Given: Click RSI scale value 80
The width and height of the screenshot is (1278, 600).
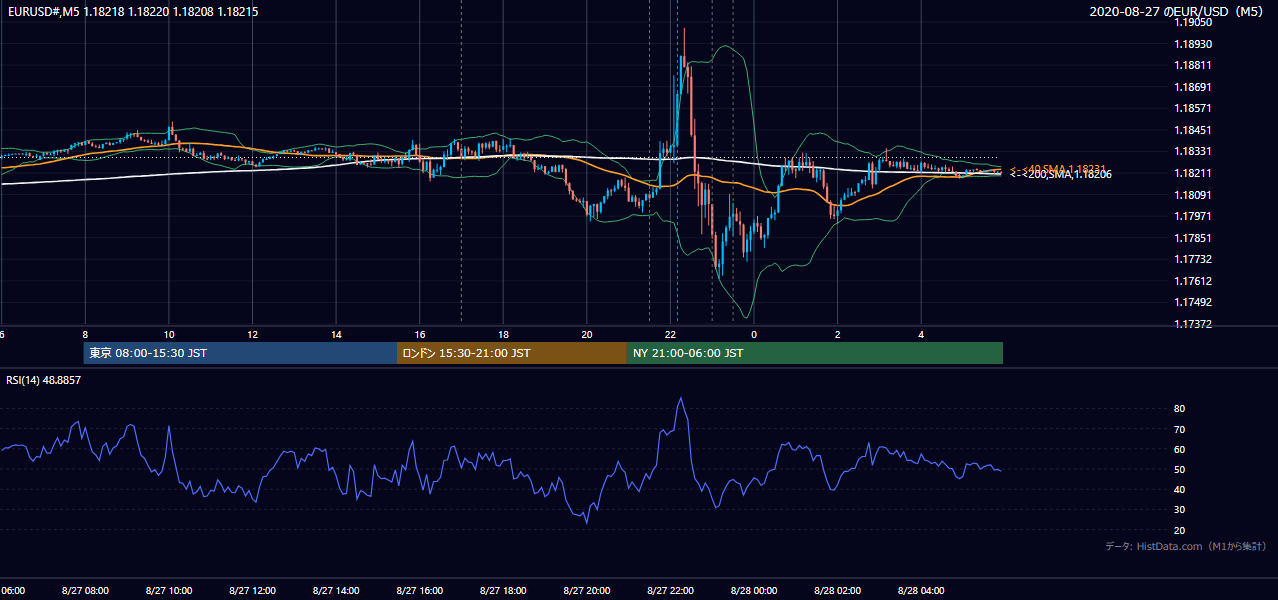Looking at the screenshot, I should 1179,409.
